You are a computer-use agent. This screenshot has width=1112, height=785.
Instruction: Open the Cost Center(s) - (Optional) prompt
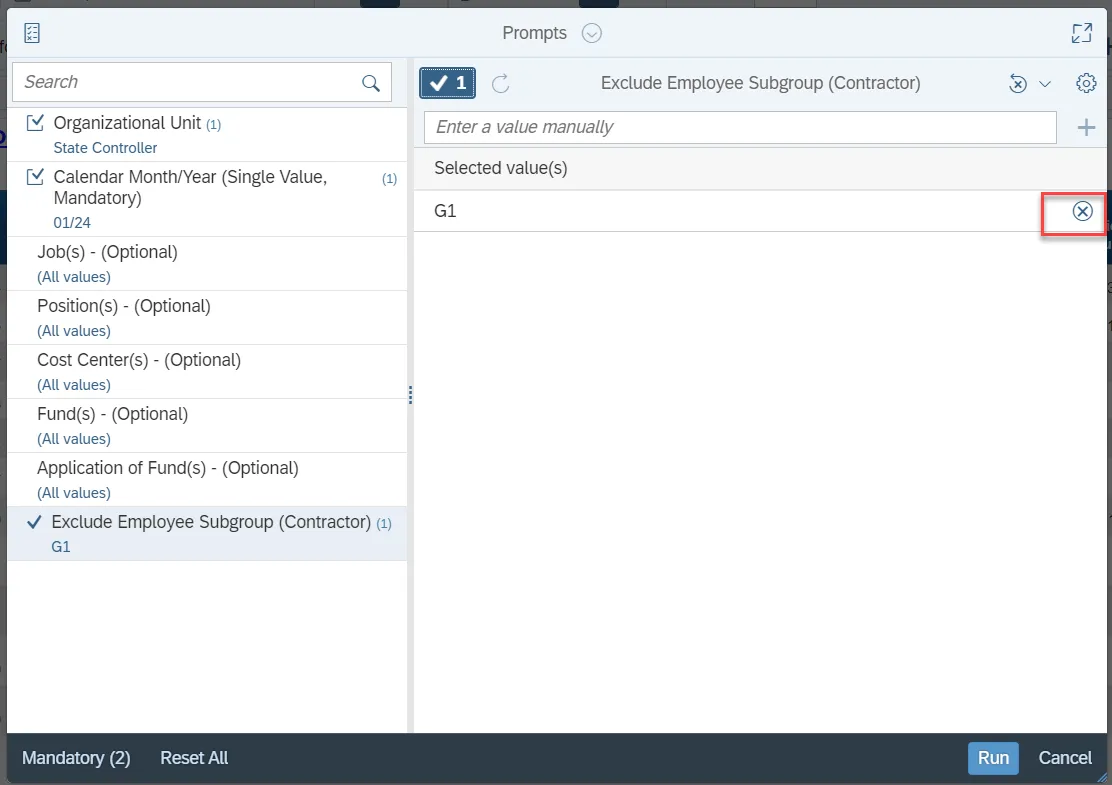point(139,360)
